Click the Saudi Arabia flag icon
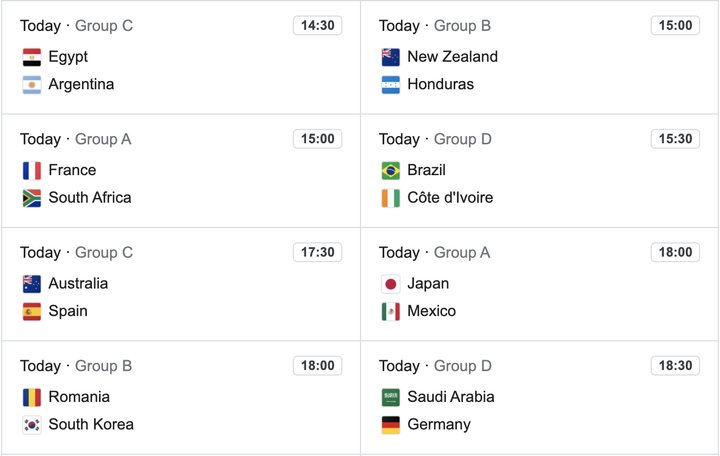 click(391, 397)
